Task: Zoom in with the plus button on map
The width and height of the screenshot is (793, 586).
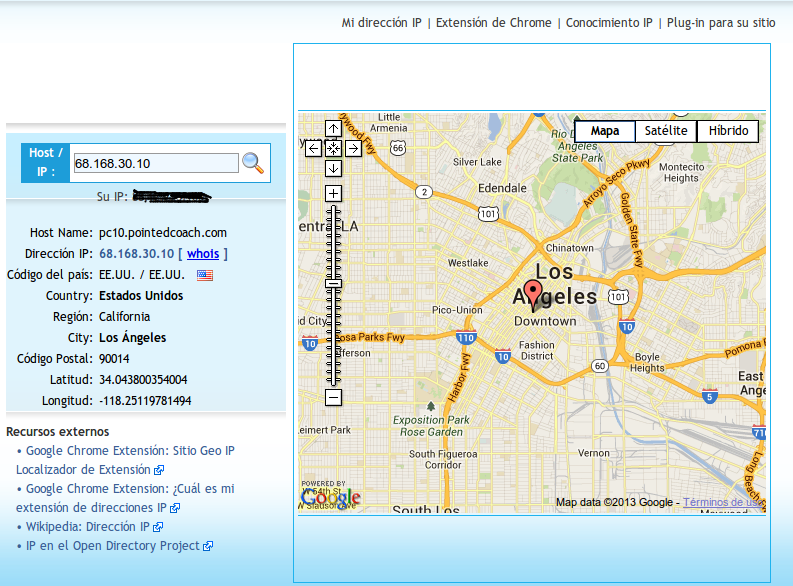Action: (333, 193)
